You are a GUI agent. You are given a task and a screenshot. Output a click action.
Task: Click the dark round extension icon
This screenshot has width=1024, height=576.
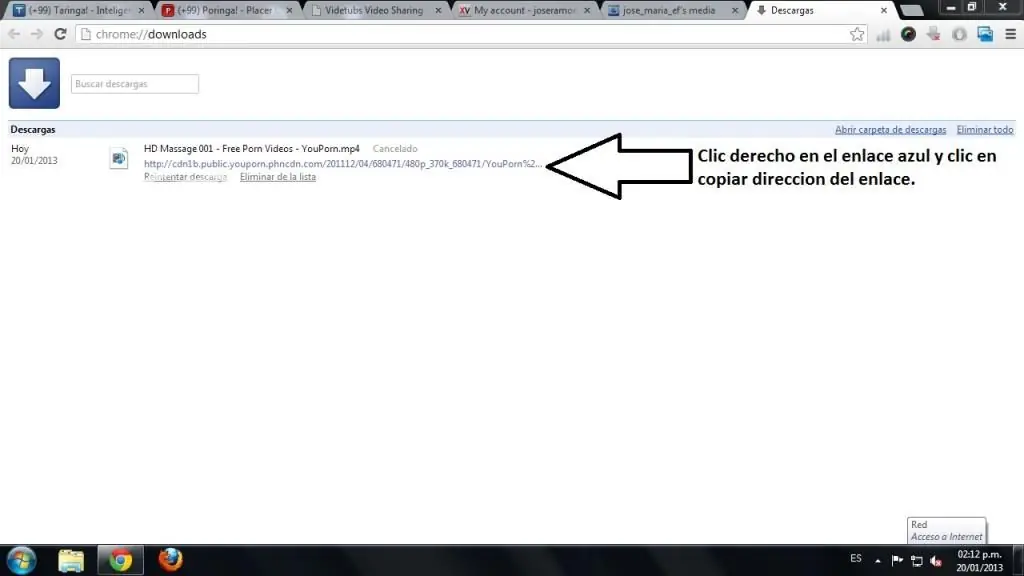pyautogui.click(x=908, y=34)
